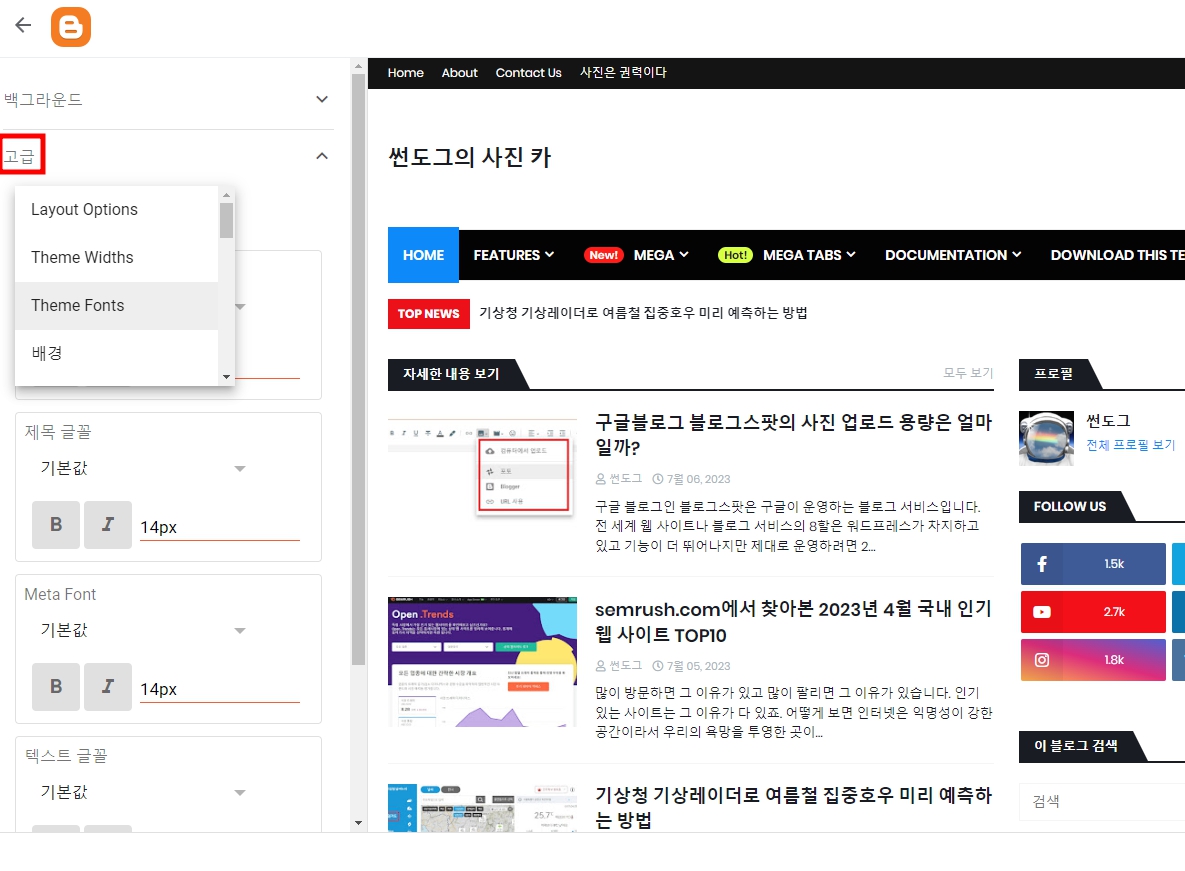1185x871 pixels.
Task: Toggle bold for 제목 글꼴
Action: (x=56, y=524)
